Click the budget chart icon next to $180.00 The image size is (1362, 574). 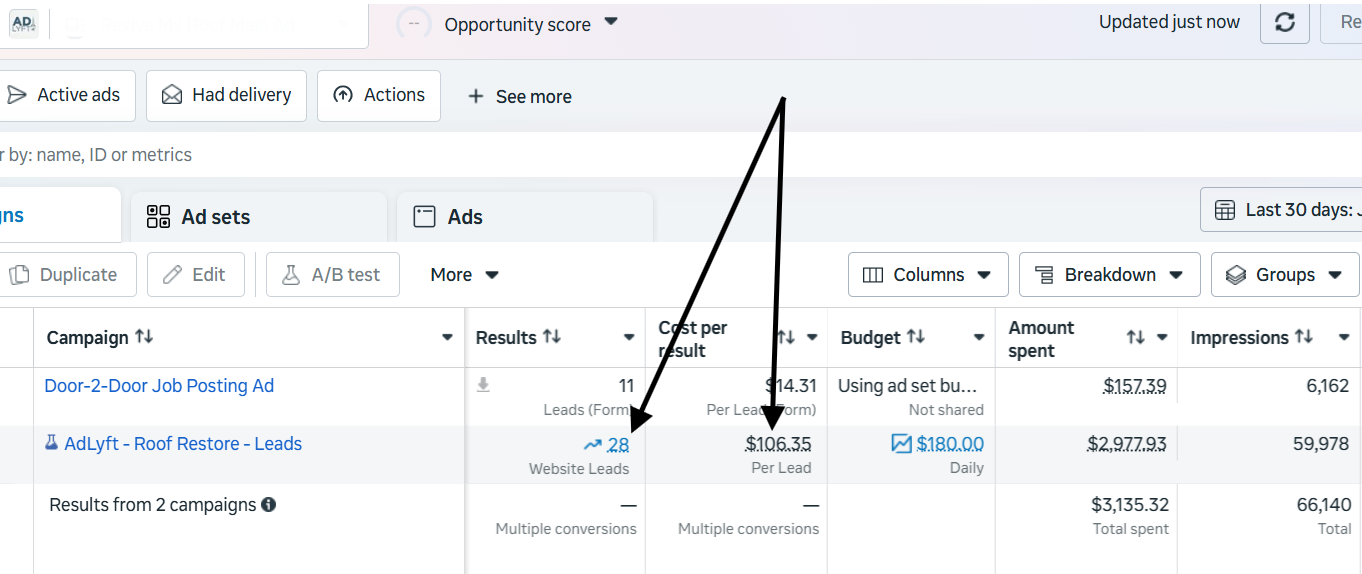[902, 444]
